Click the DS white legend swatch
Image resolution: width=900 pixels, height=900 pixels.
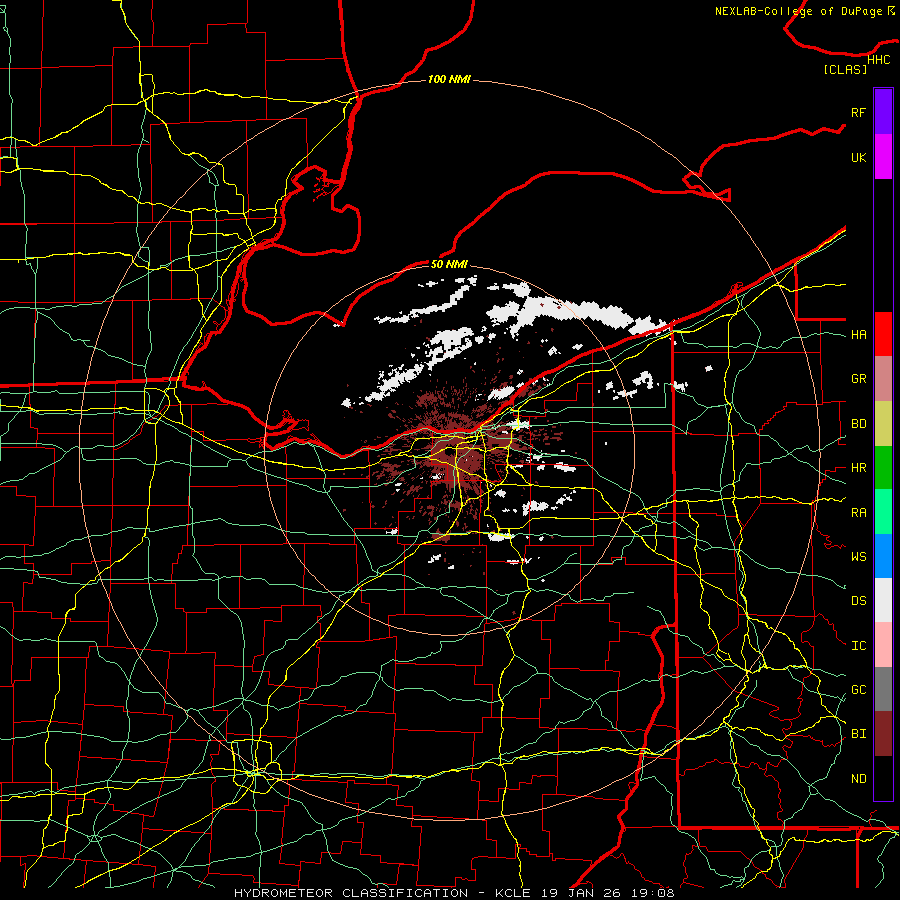point(883,600)
